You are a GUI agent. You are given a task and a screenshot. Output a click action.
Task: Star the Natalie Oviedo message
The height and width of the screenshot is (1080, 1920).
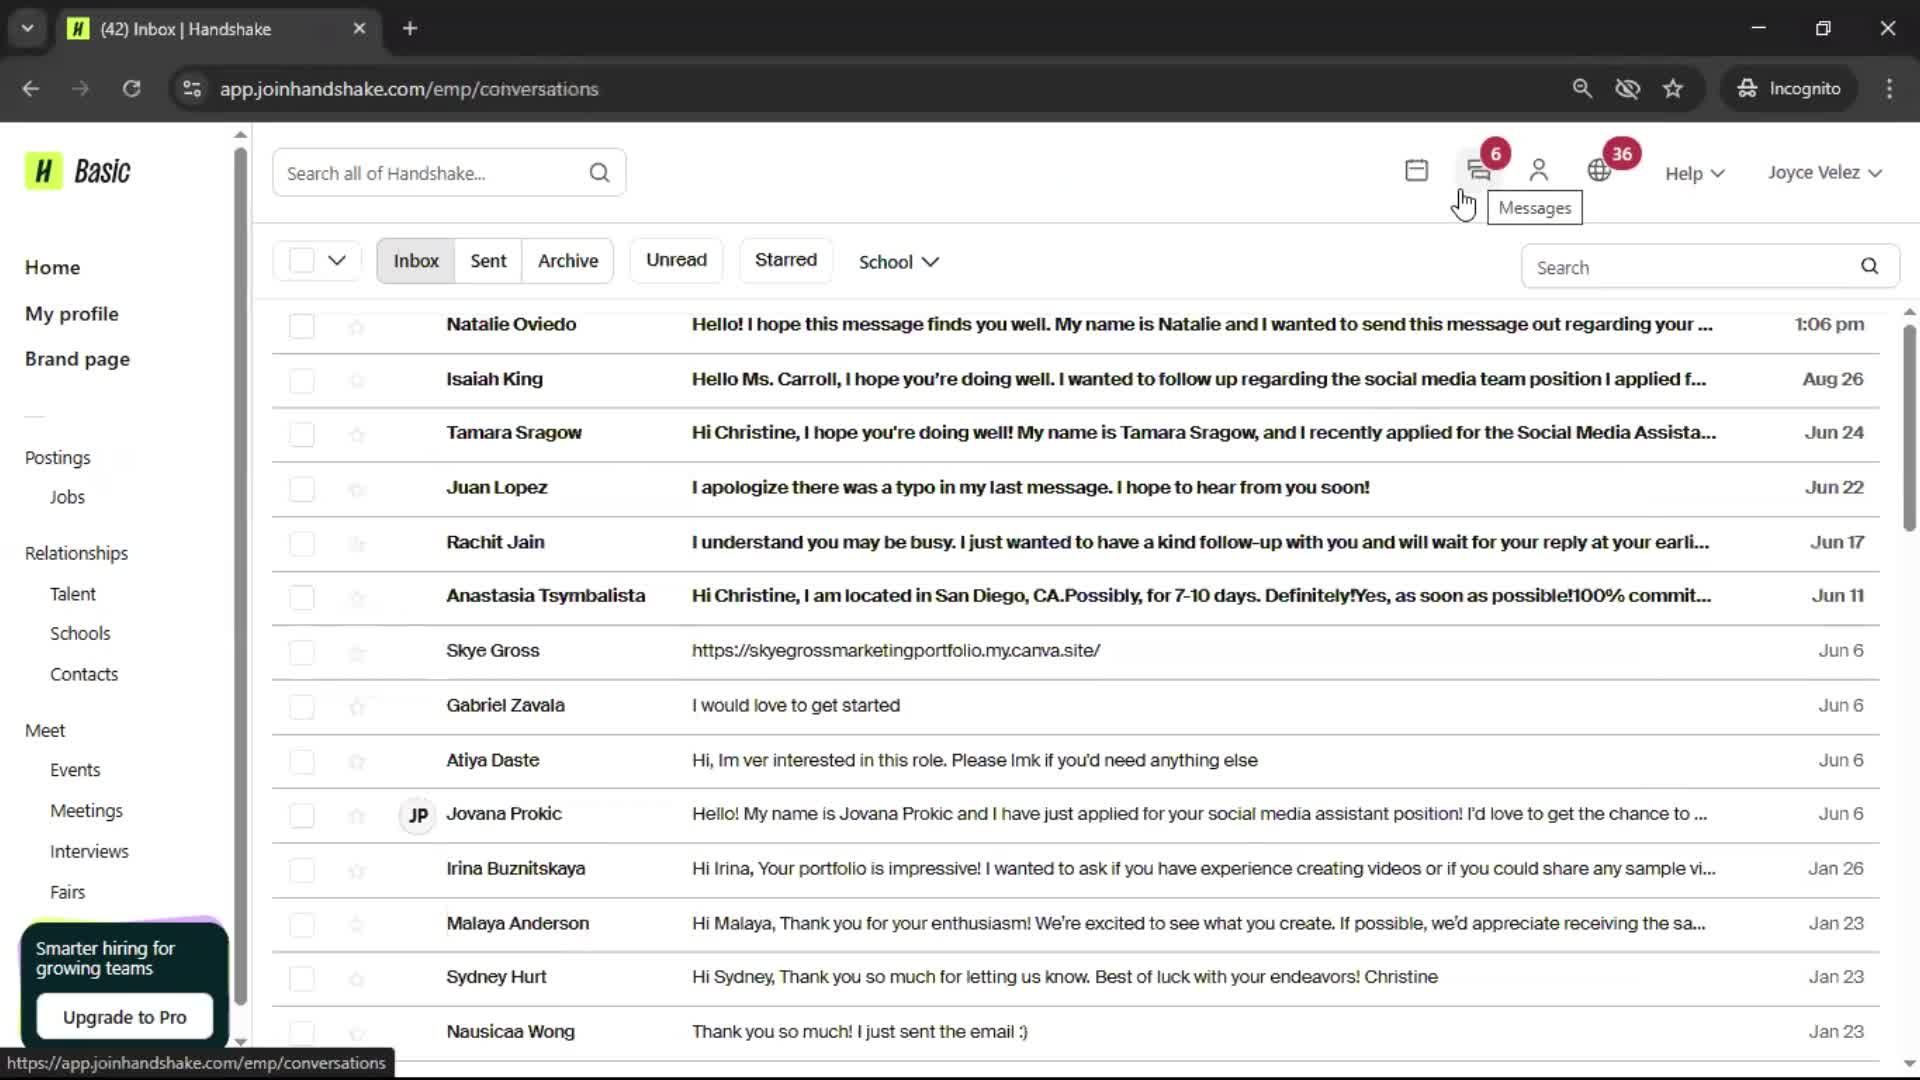point(357,327)
